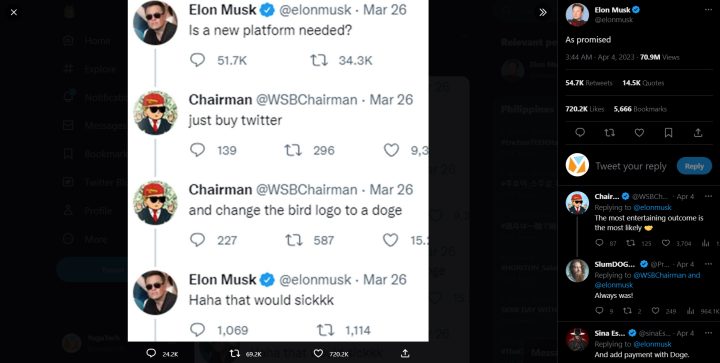Click the blue Reply button

coord(694,166)
